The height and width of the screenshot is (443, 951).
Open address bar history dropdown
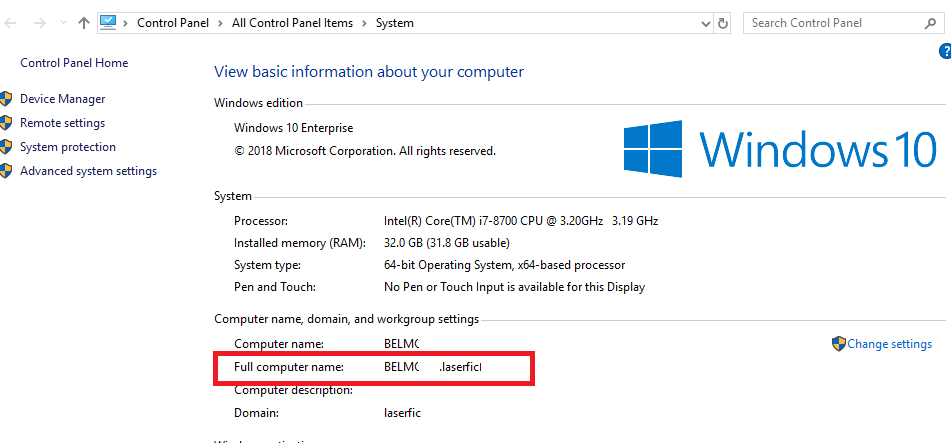706,24
